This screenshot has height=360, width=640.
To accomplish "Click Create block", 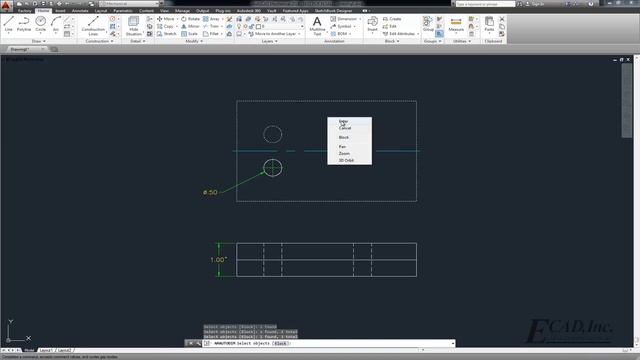I will (x=392, y=19).
